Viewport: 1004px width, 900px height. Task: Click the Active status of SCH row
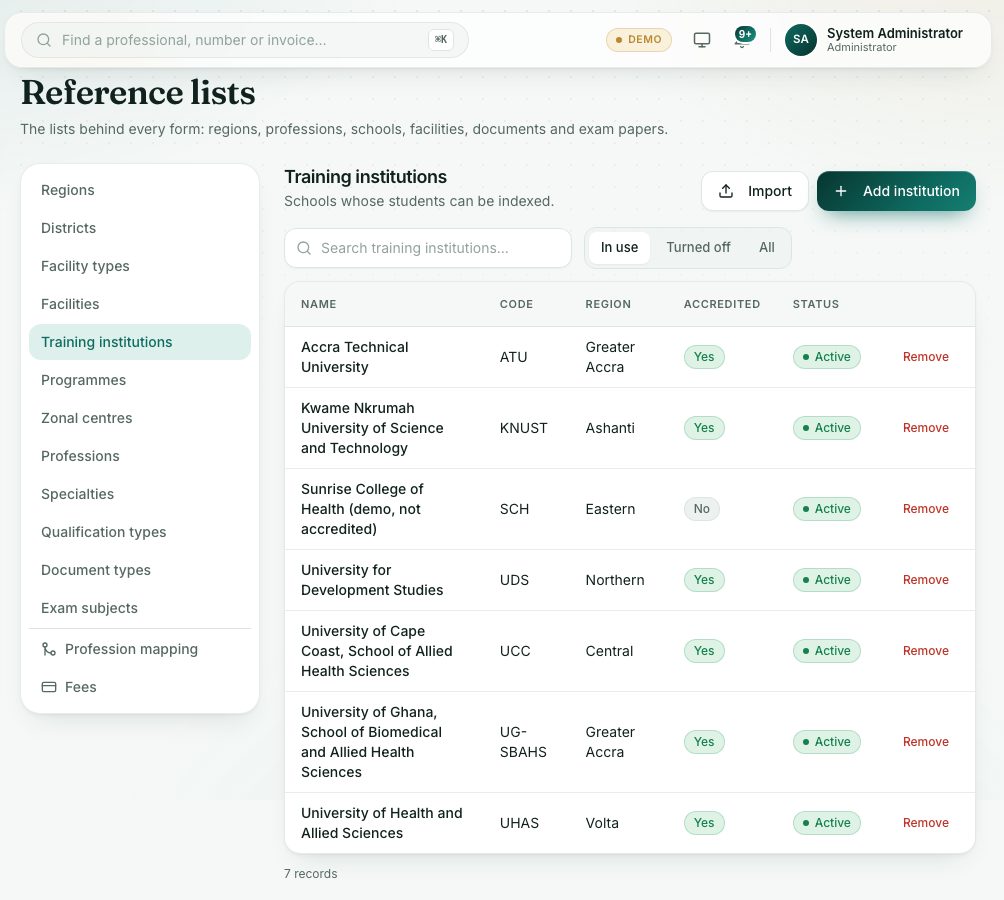826,509
